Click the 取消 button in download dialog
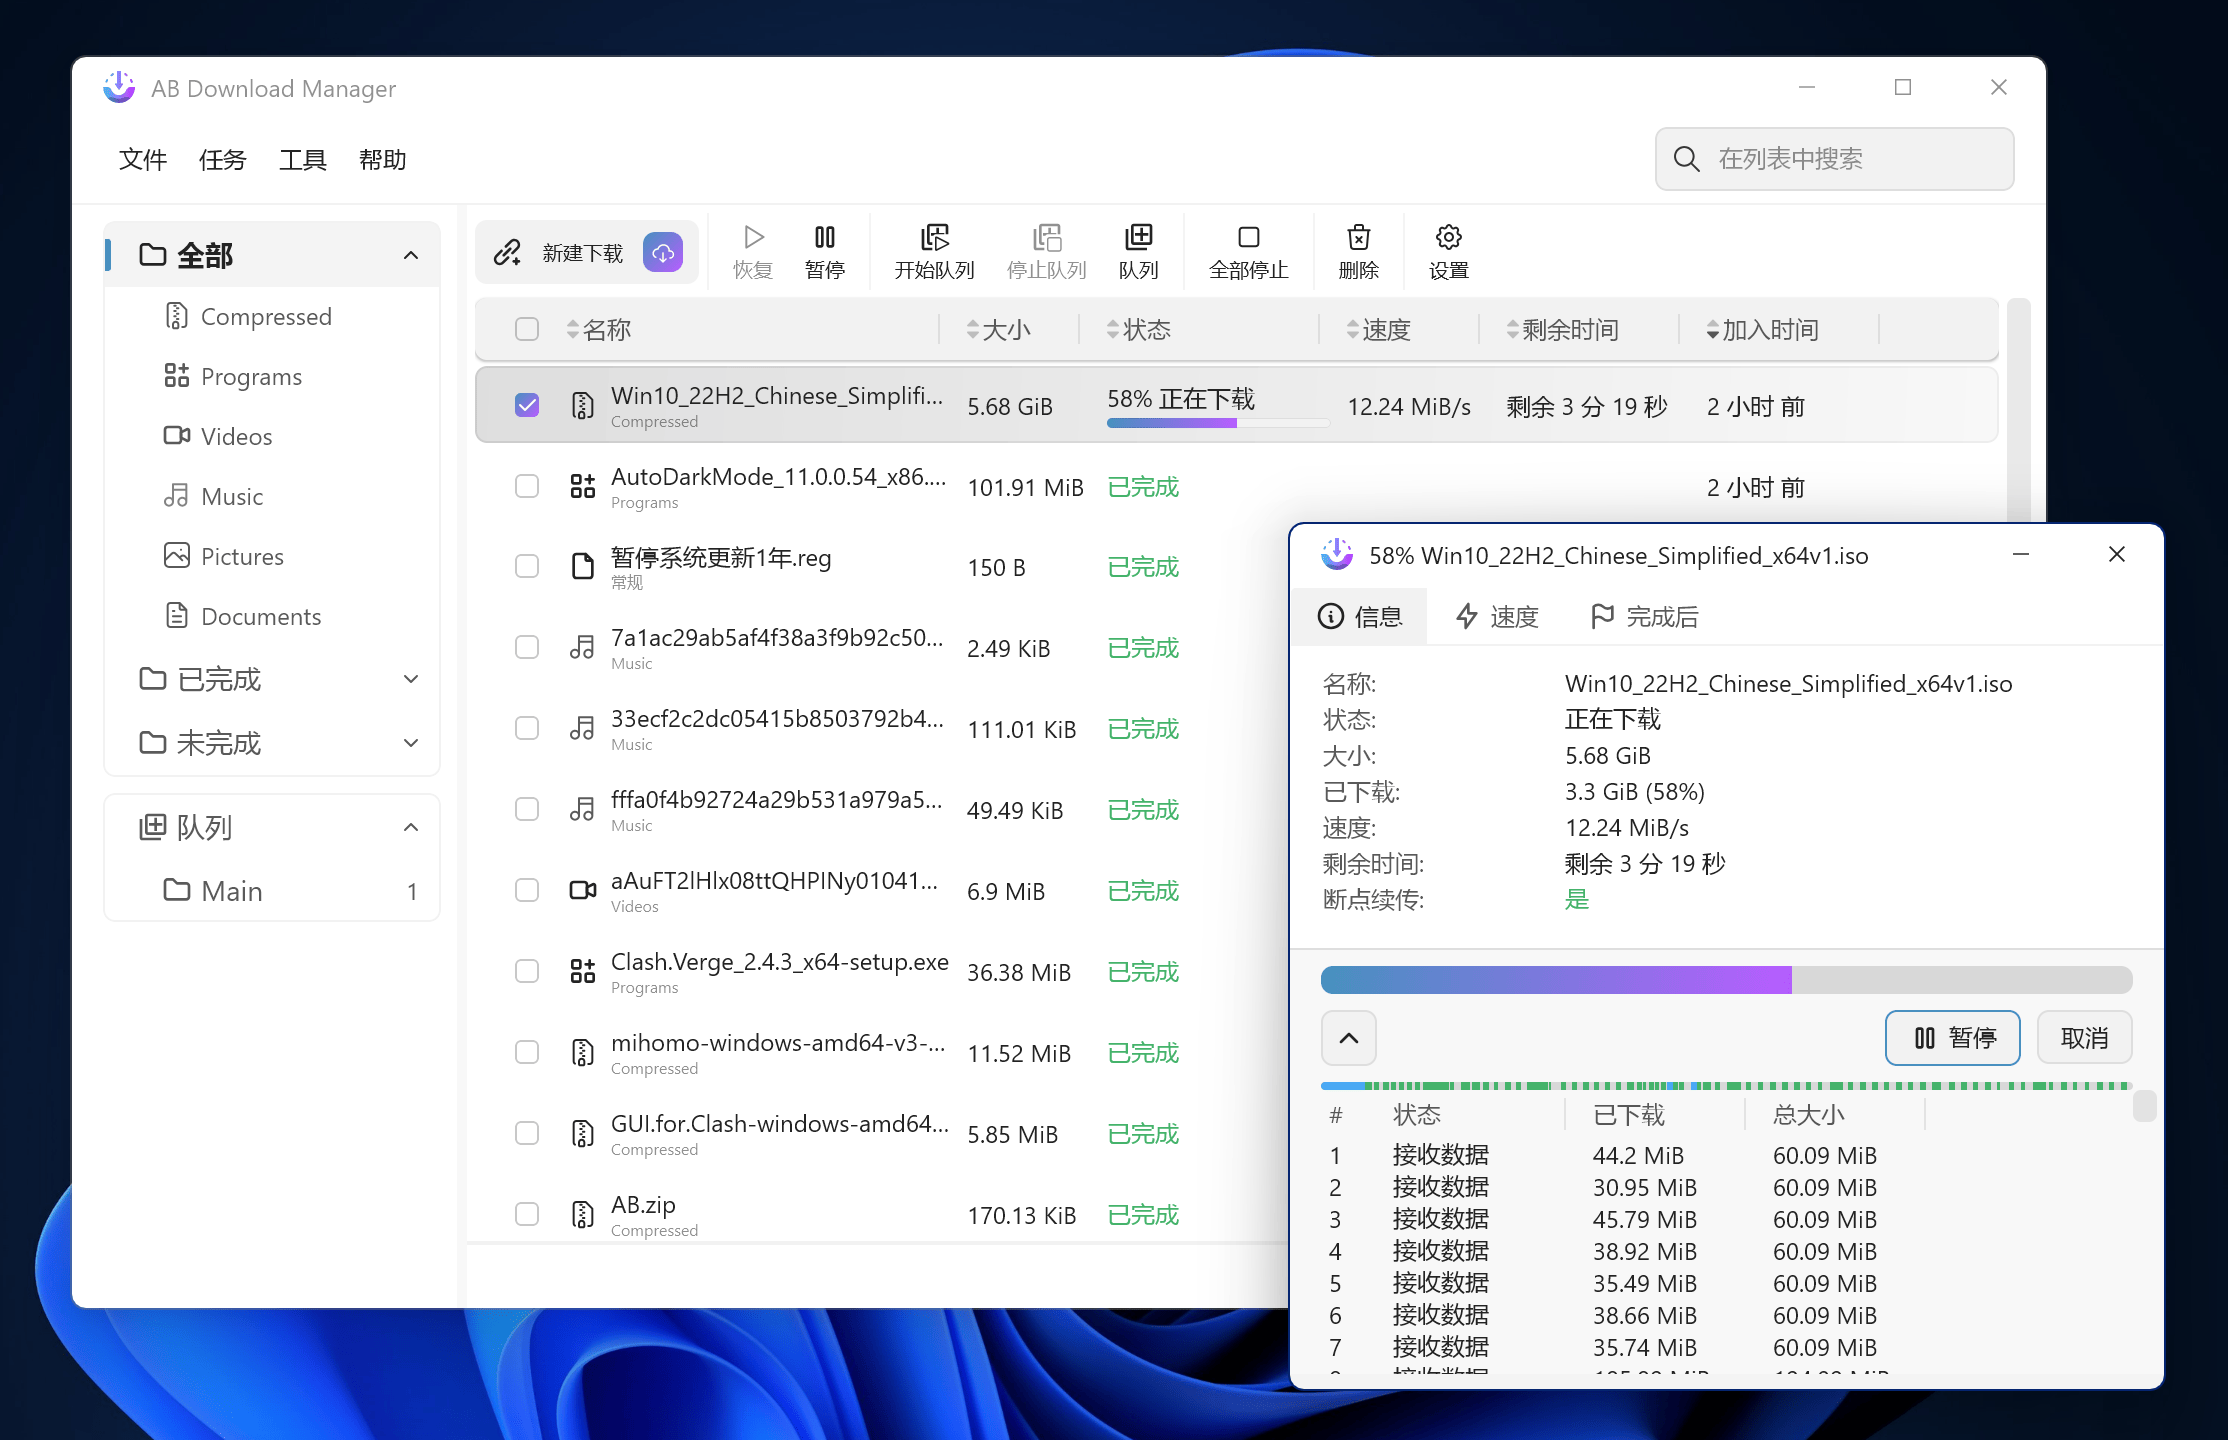 point(2084,1038)
